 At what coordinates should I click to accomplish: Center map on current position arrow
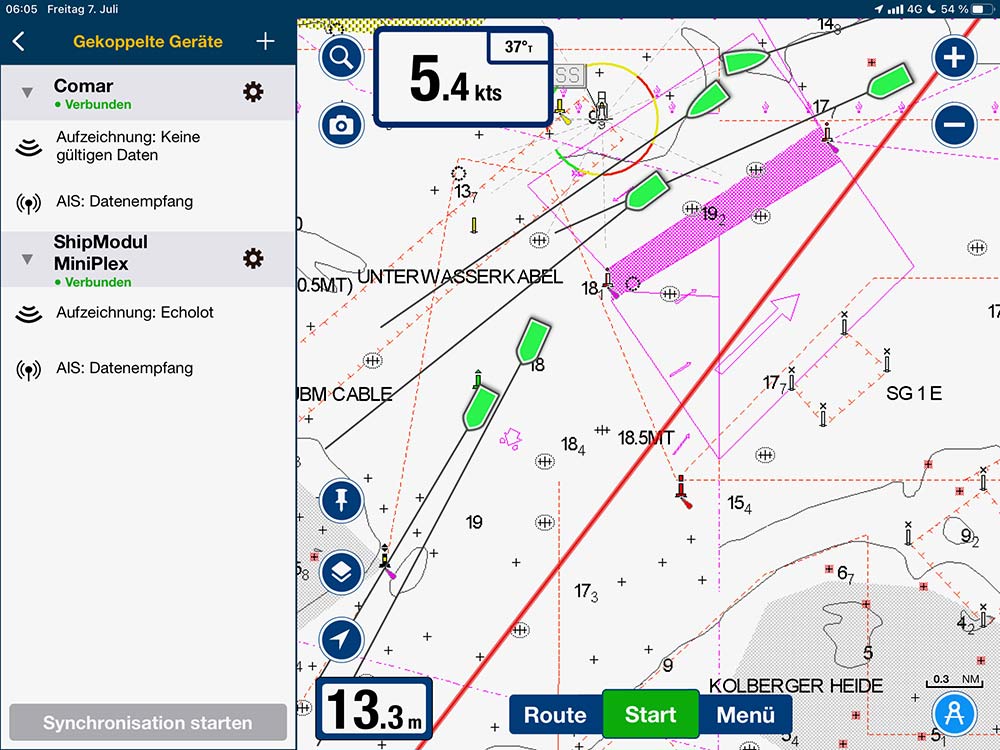342,639
